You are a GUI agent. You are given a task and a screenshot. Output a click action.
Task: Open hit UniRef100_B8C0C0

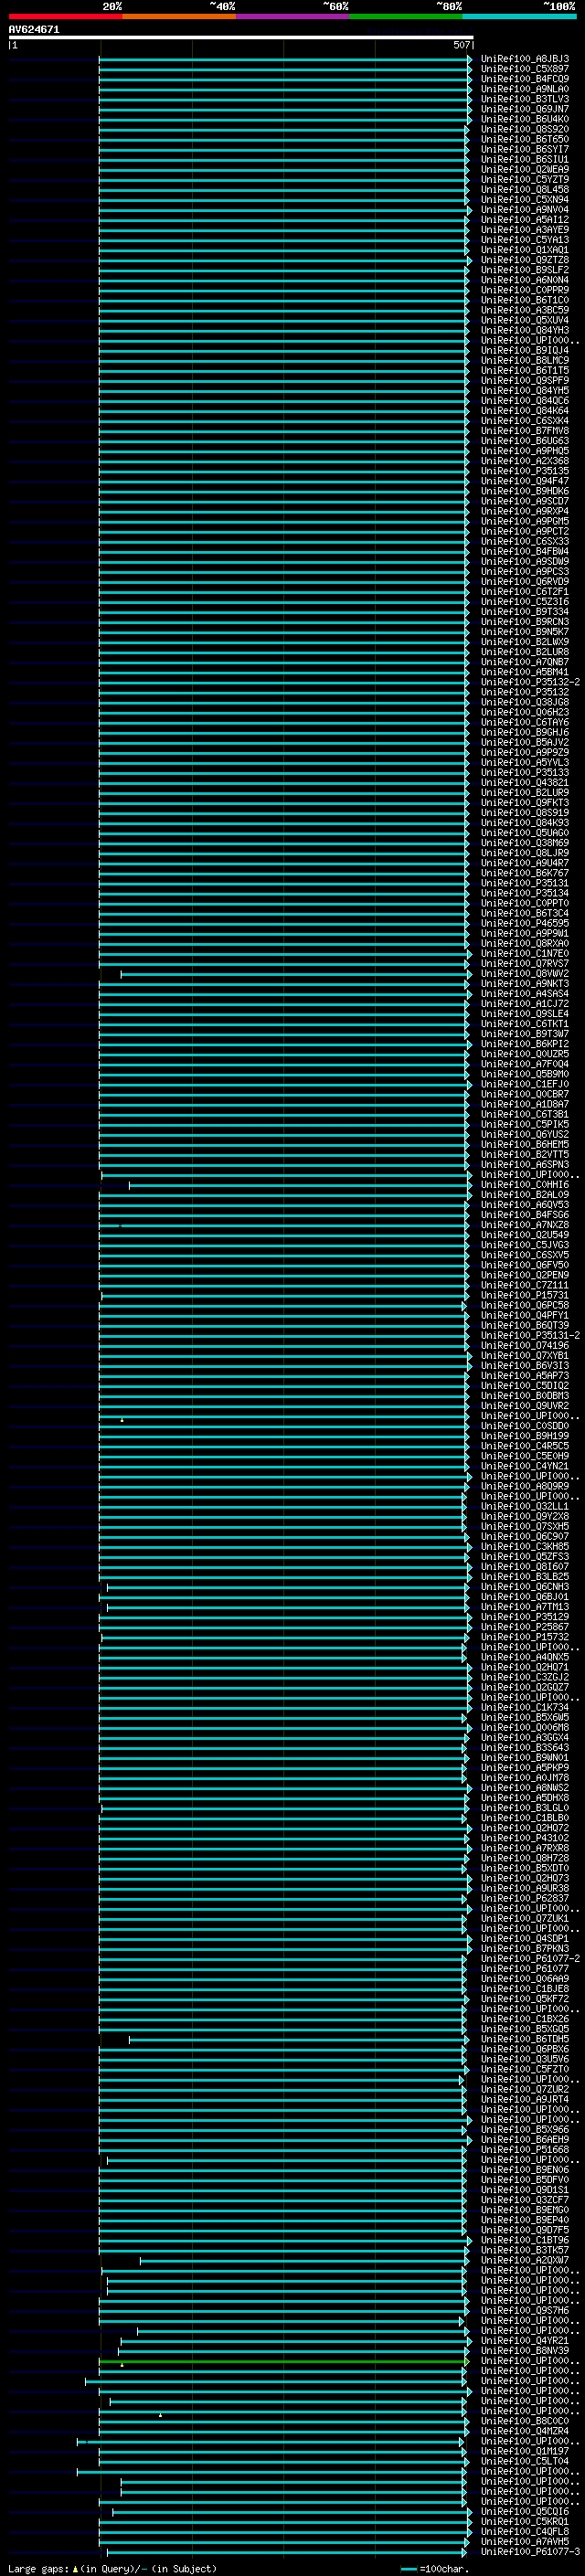(525, 2421)
